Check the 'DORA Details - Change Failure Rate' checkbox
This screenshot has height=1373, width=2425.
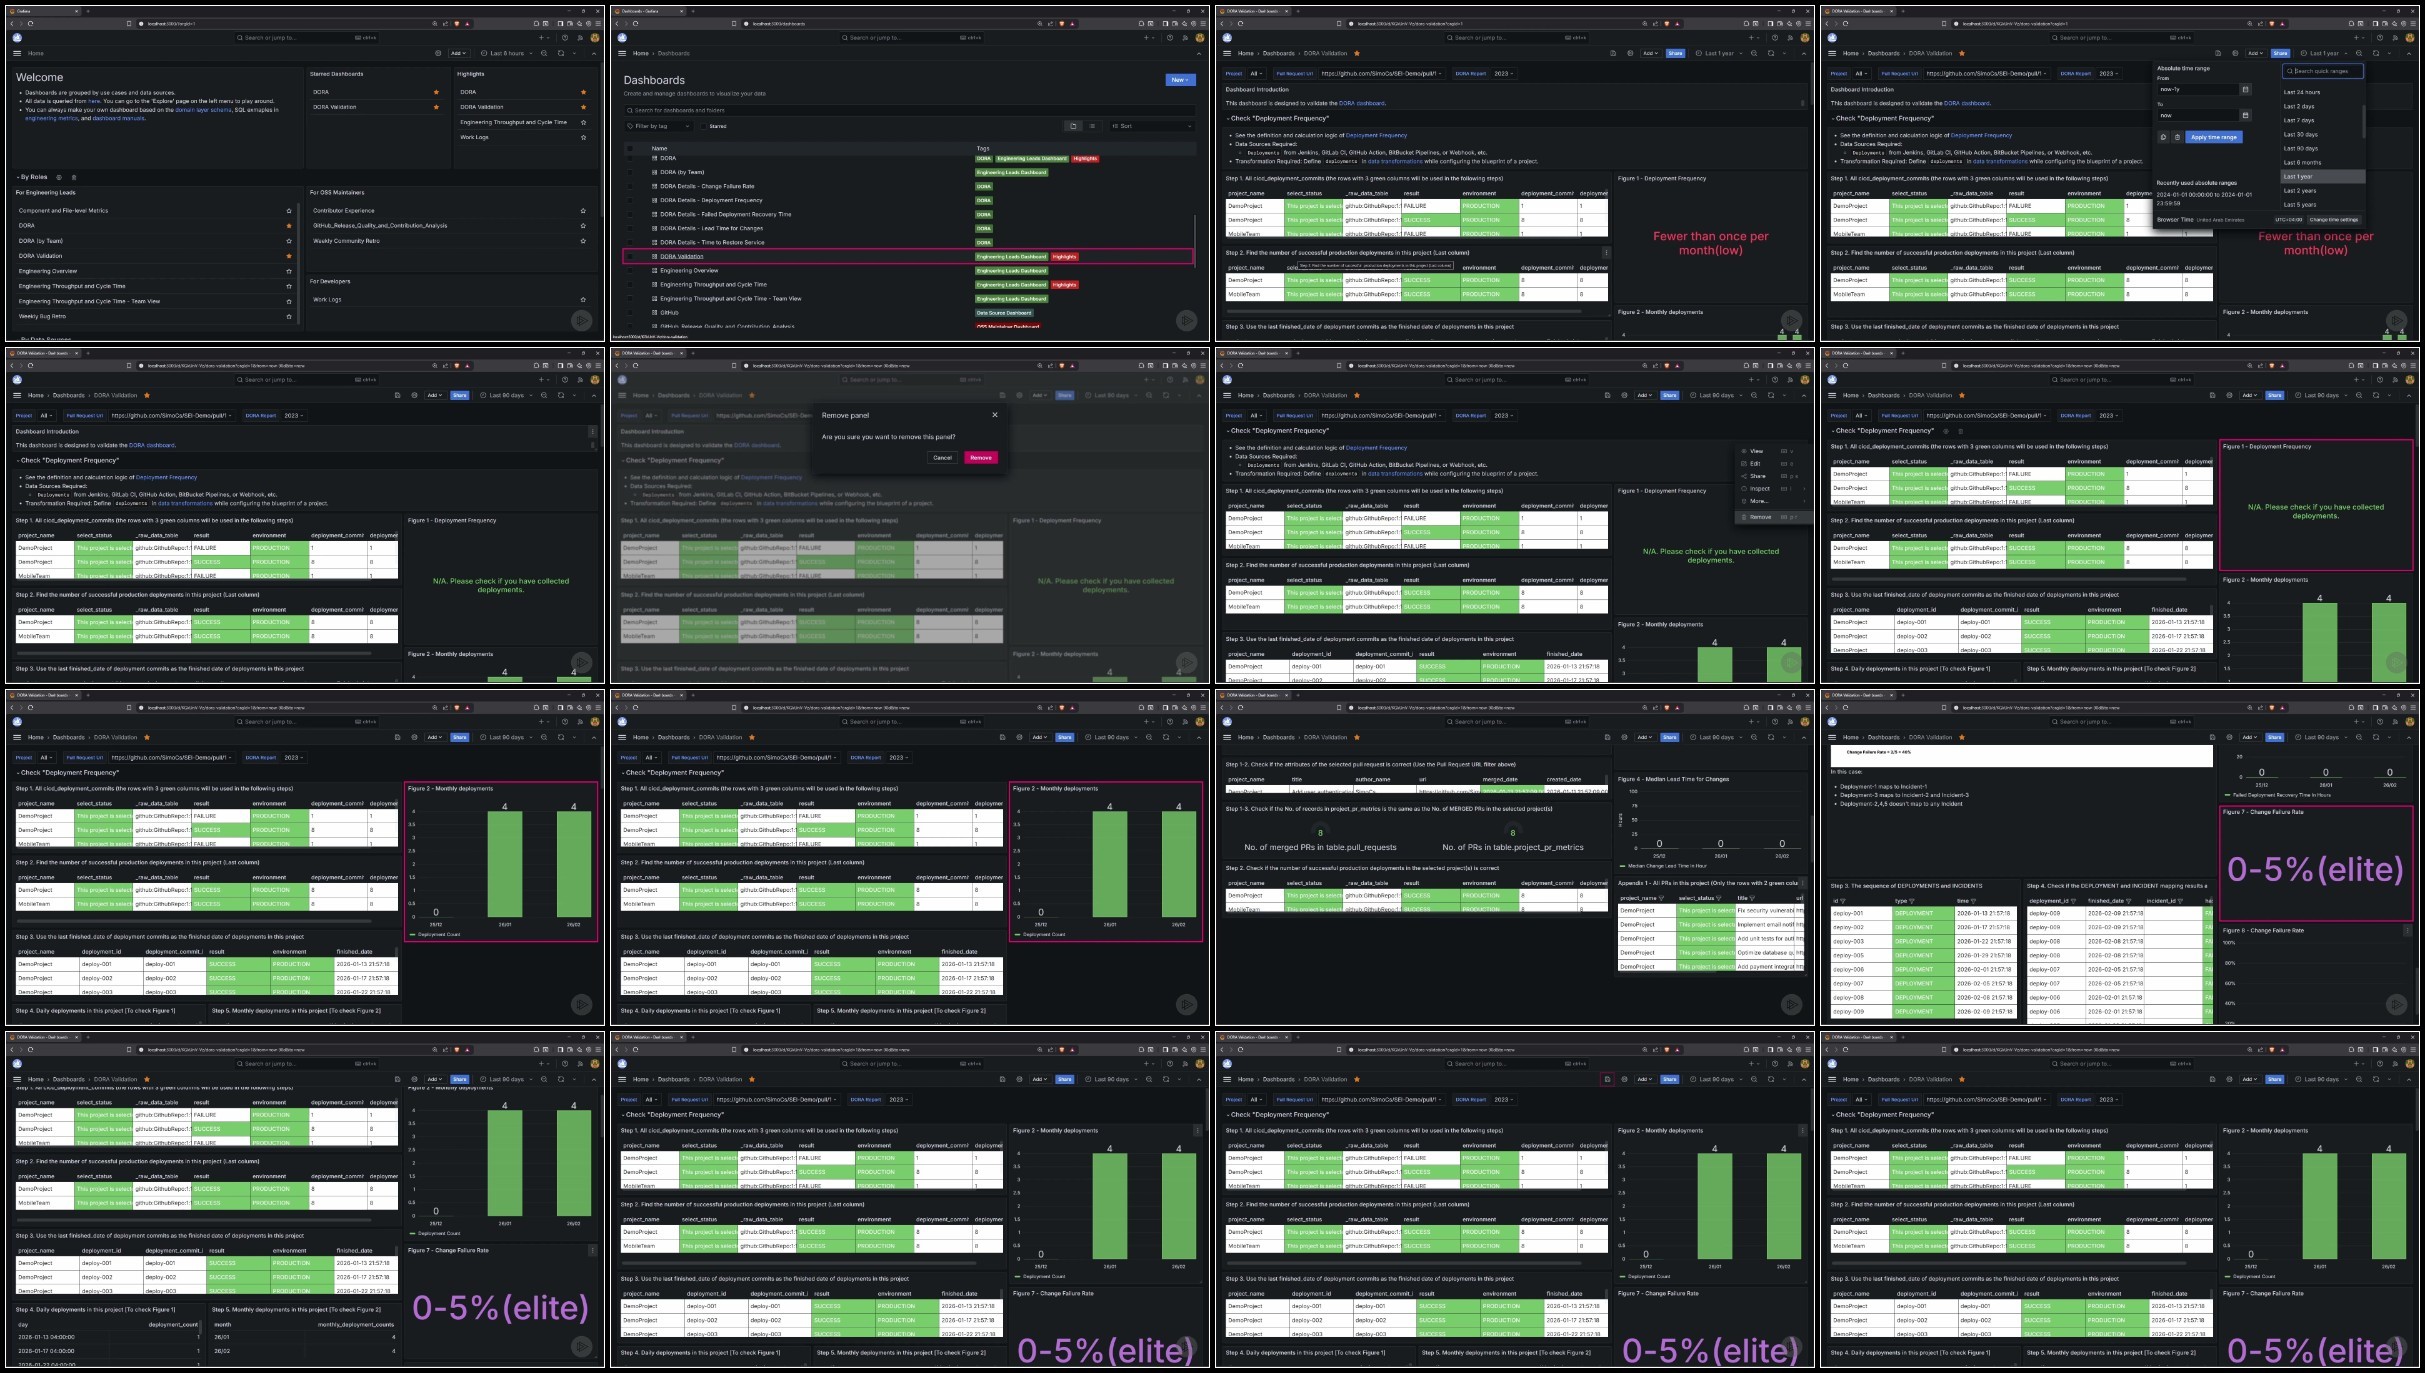(630, 186)
